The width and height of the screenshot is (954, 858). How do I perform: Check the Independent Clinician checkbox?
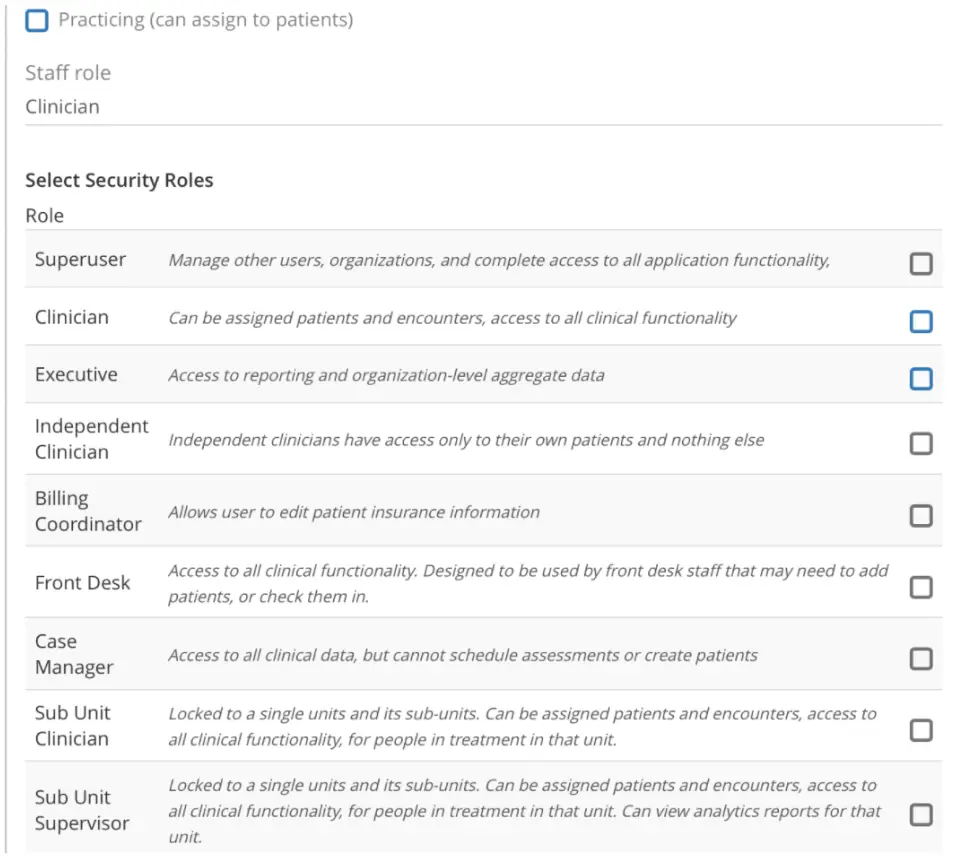(x=921, y=443)
